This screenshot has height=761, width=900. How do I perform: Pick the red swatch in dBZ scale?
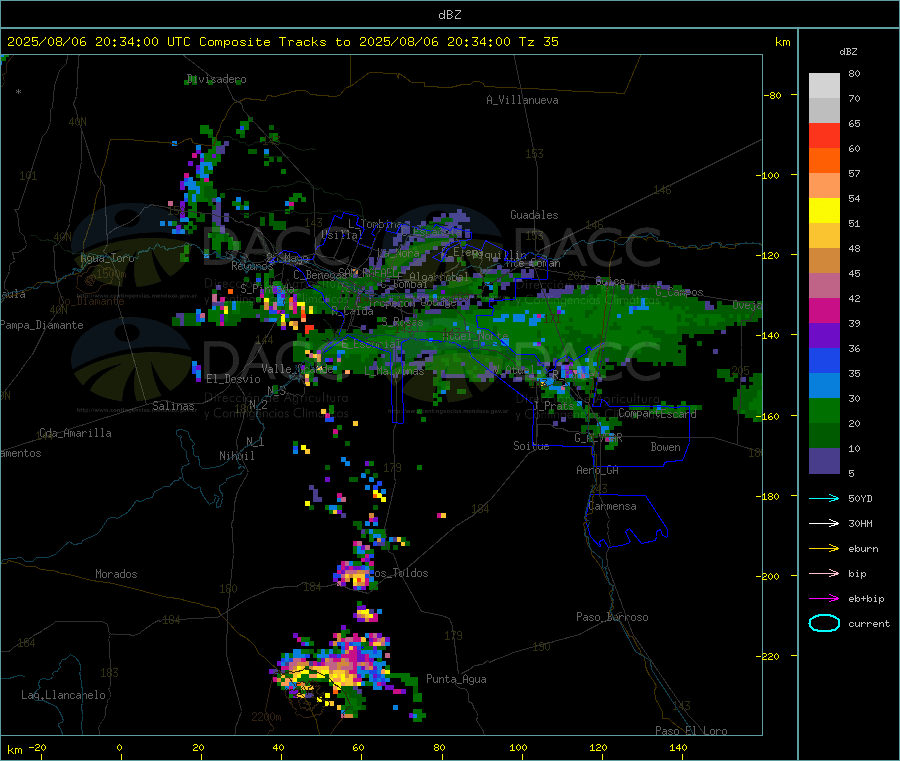click(824, 135)
